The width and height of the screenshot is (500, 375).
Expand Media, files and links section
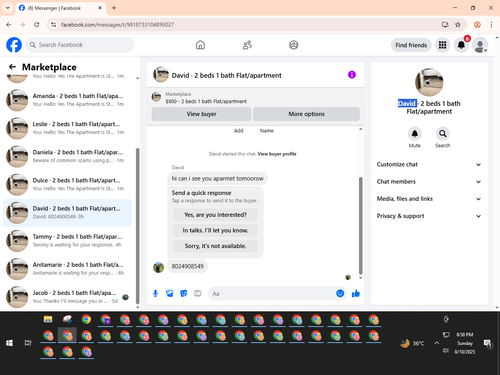[x=429, y=199]
